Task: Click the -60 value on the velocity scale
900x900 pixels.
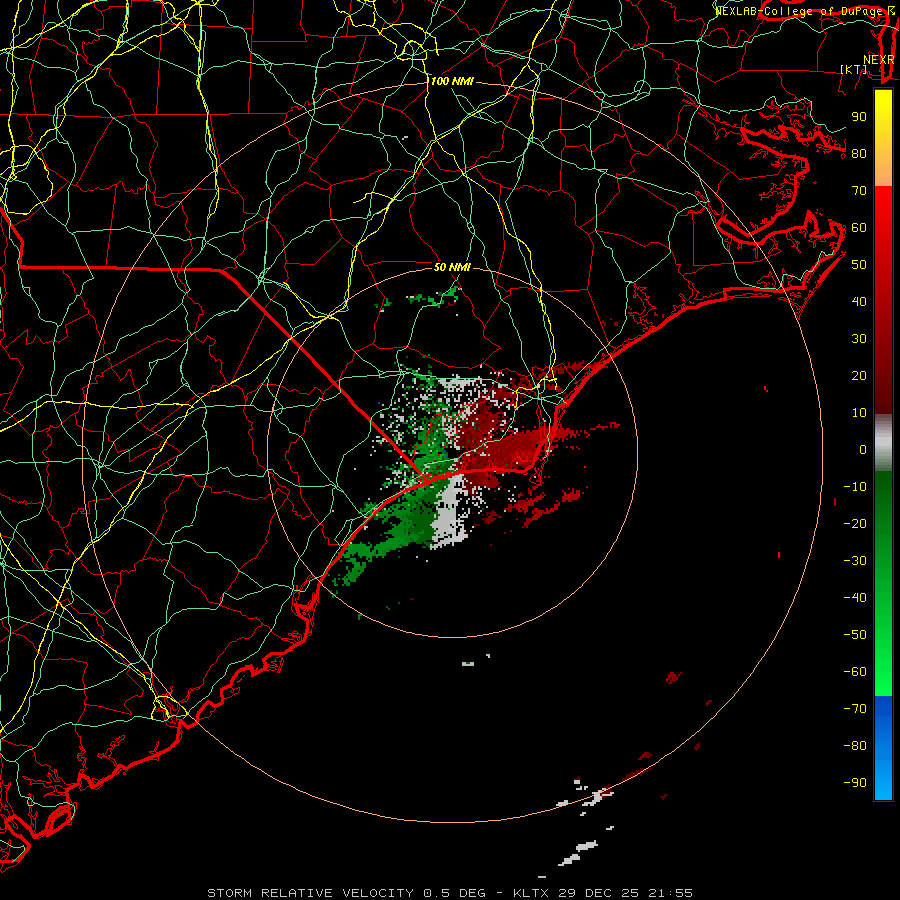Action: 855,672
